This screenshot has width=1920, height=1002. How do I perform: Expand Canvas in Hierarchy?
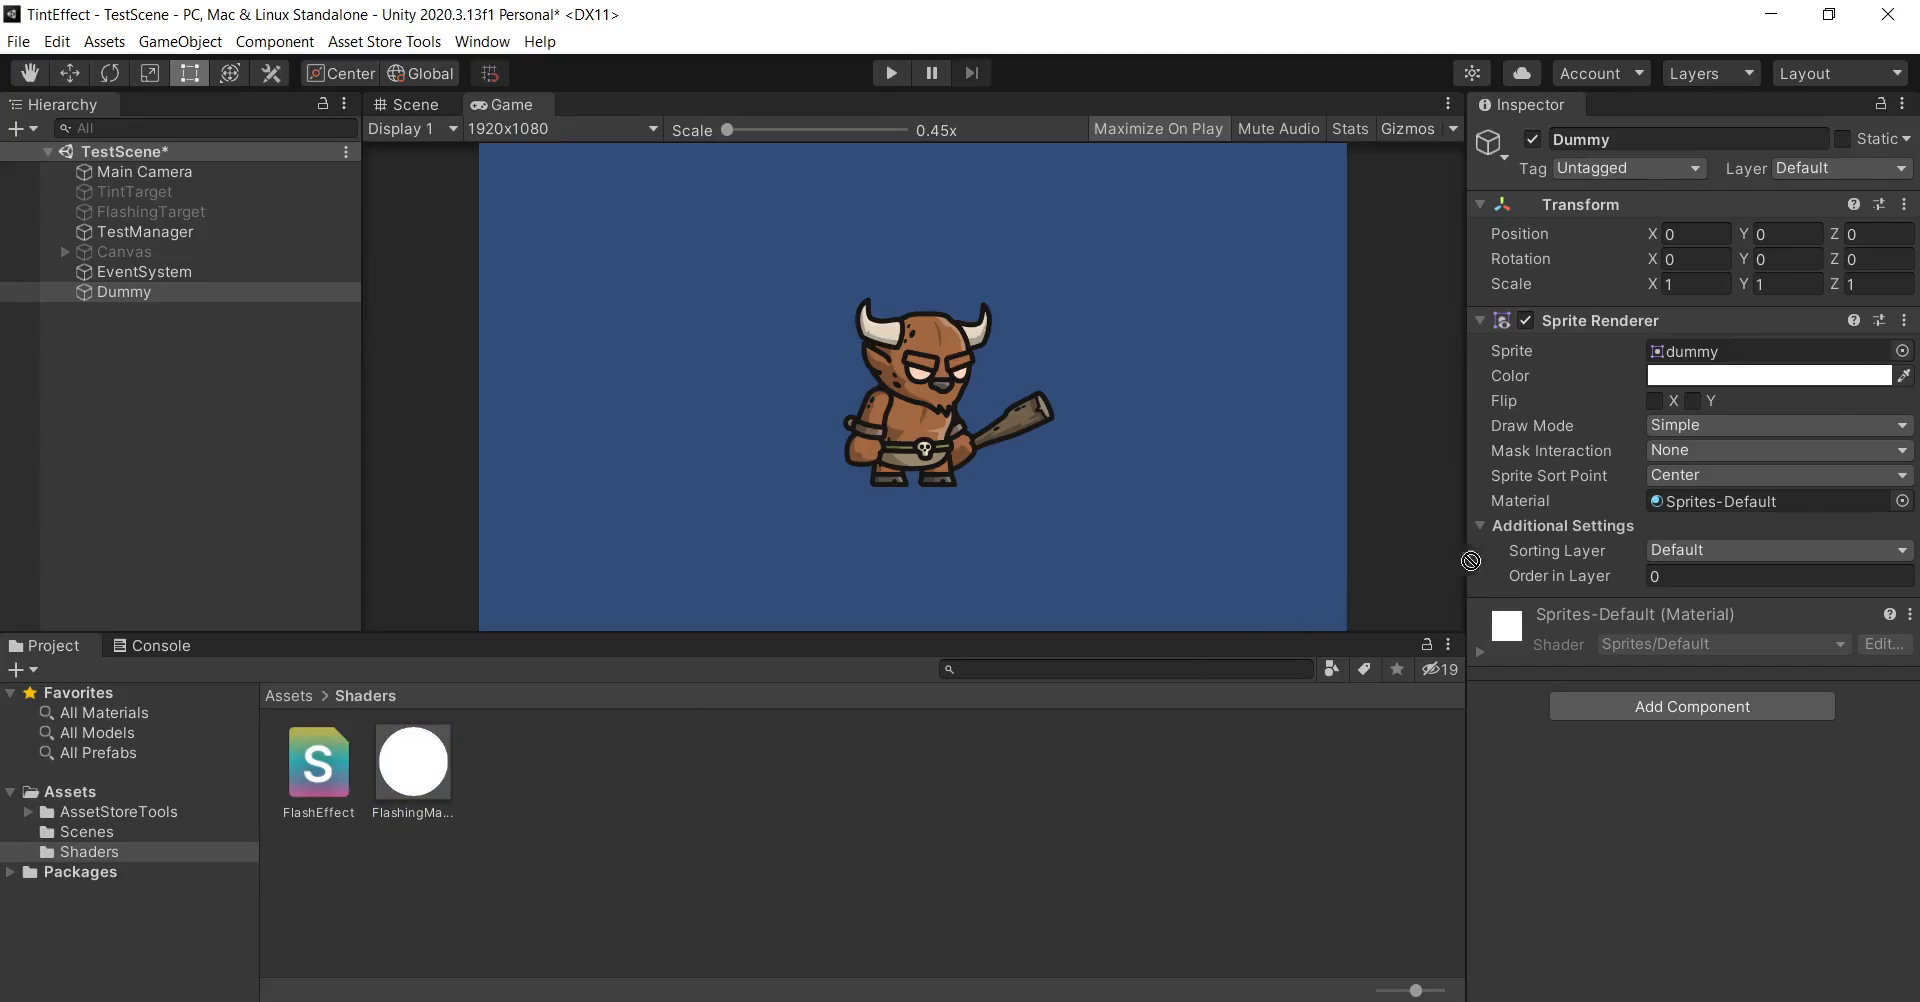[x=65, y=252]
